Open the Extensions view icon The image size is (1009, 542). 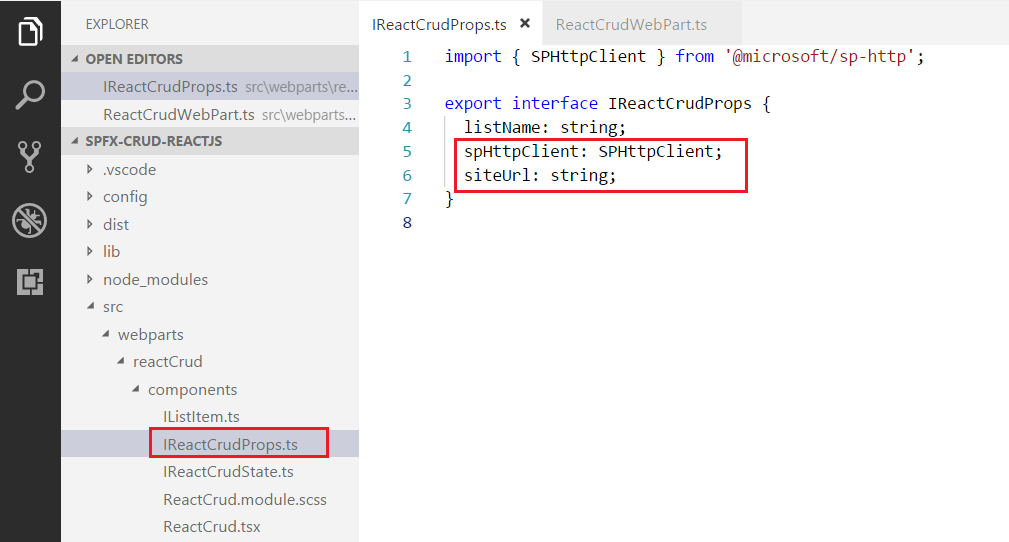(30, 283)
